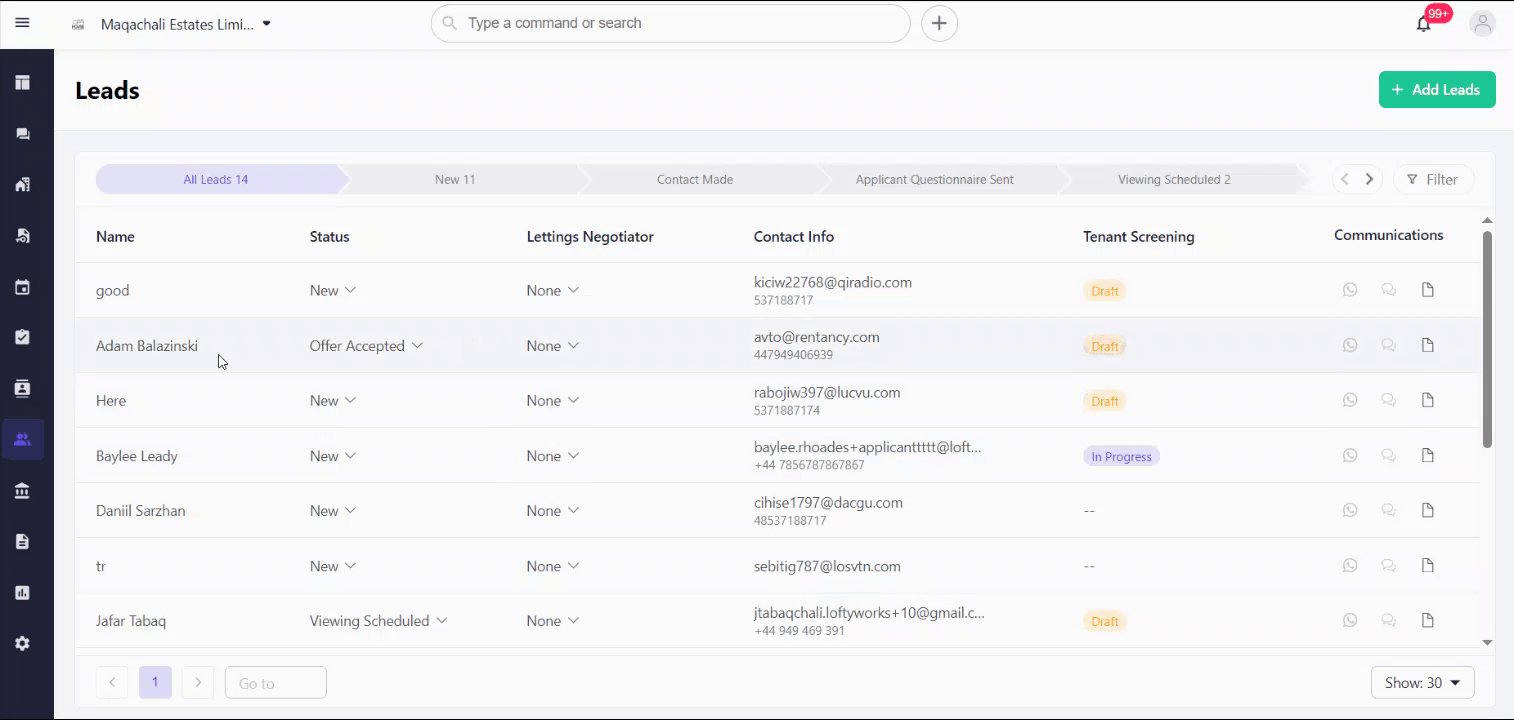The width and height of the screenshot is (1514, 720).
Task: Open the properties house sidebar icon
Action: tap(22, 185)
